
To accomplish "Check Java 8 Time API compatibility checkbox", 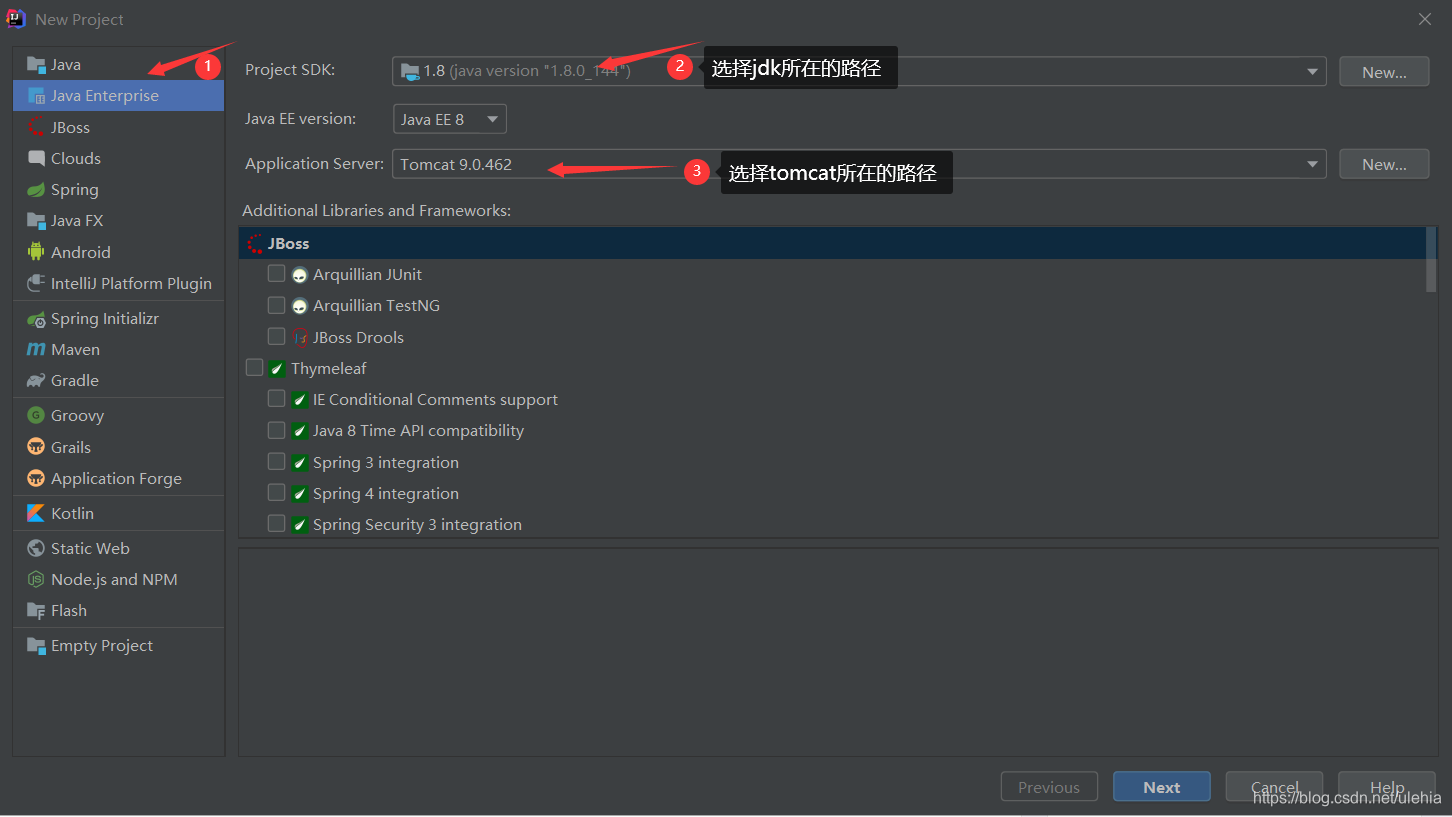I will click(276, 430).
